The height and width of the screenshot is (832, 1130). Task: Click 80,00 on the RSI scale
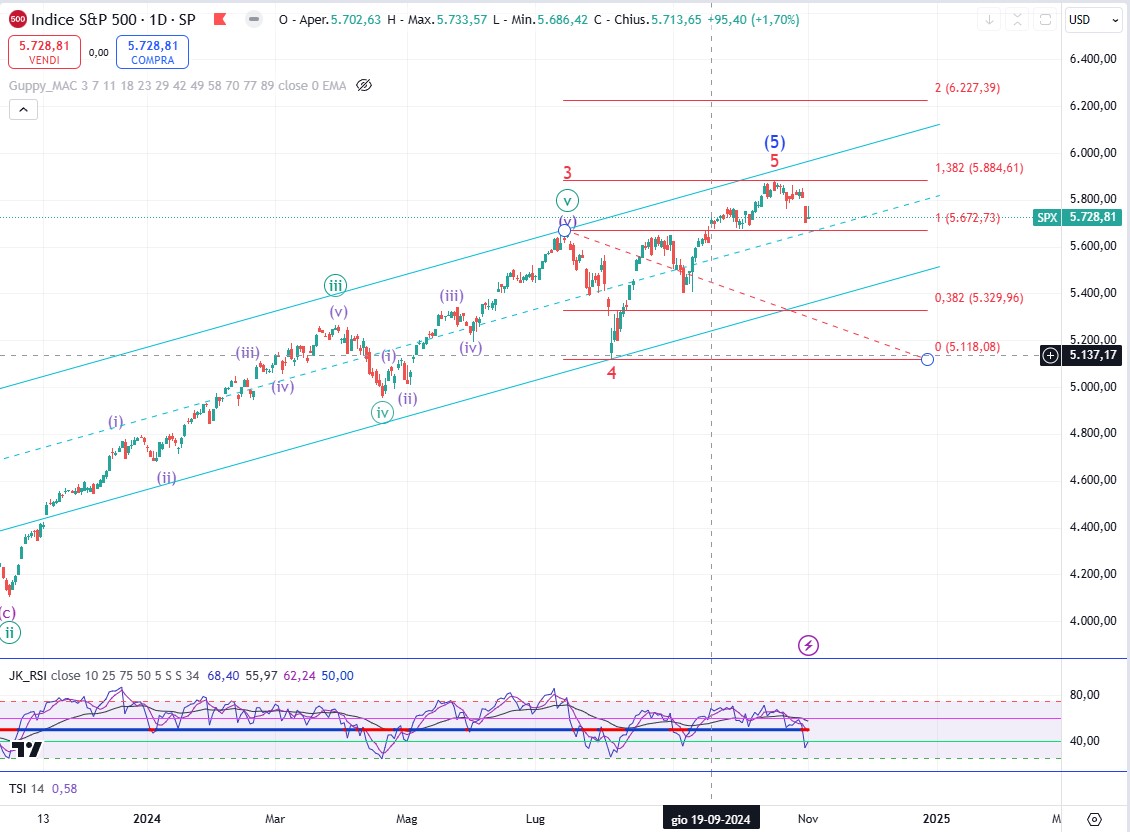1084,695
